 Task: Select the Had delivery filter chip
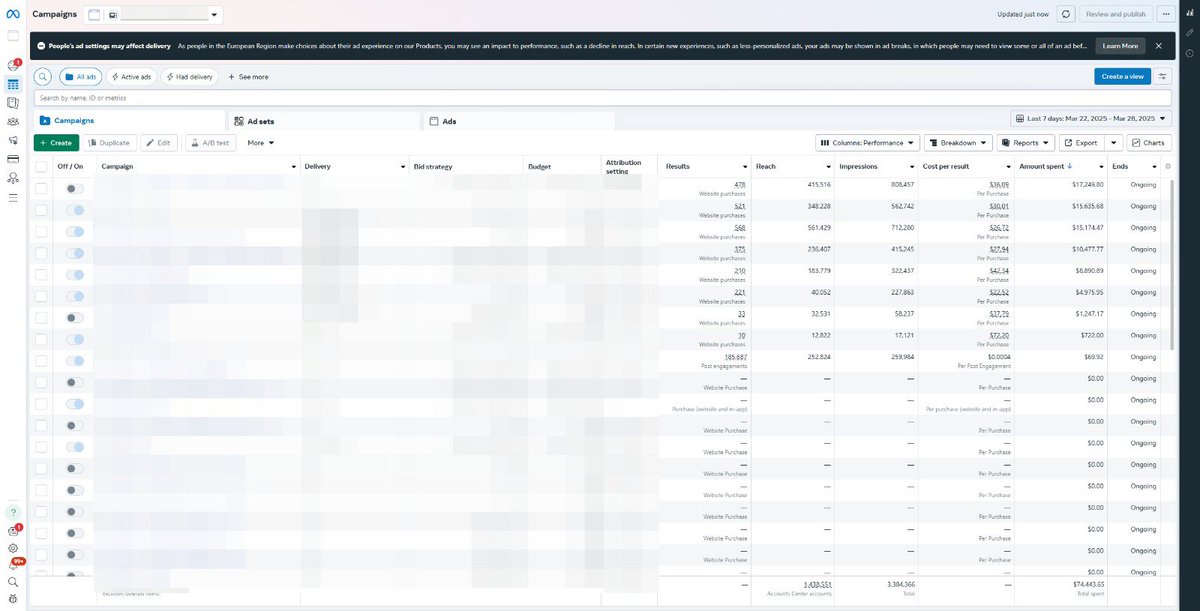189,76
